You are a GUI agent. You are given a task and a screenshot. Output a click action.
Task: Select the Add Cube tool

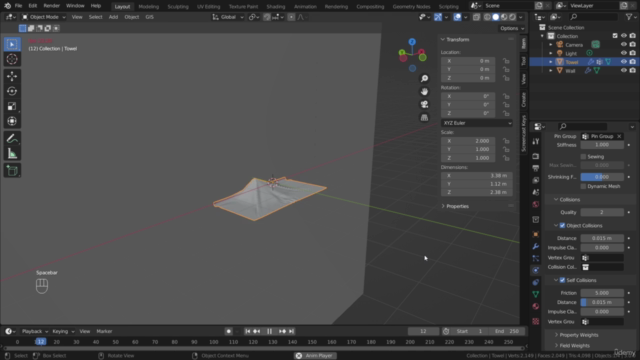pyautogui.click(x=12, y=171)
